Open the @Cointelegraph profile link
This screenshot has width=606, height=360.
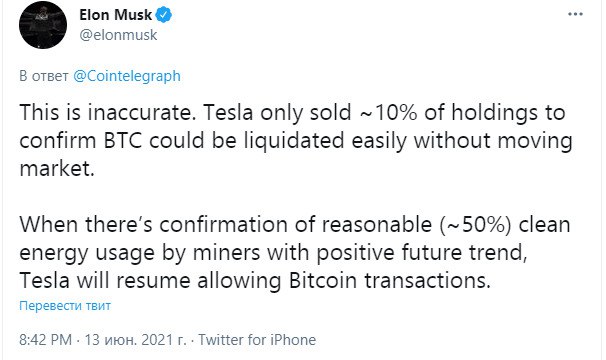(x=127, y=76)
